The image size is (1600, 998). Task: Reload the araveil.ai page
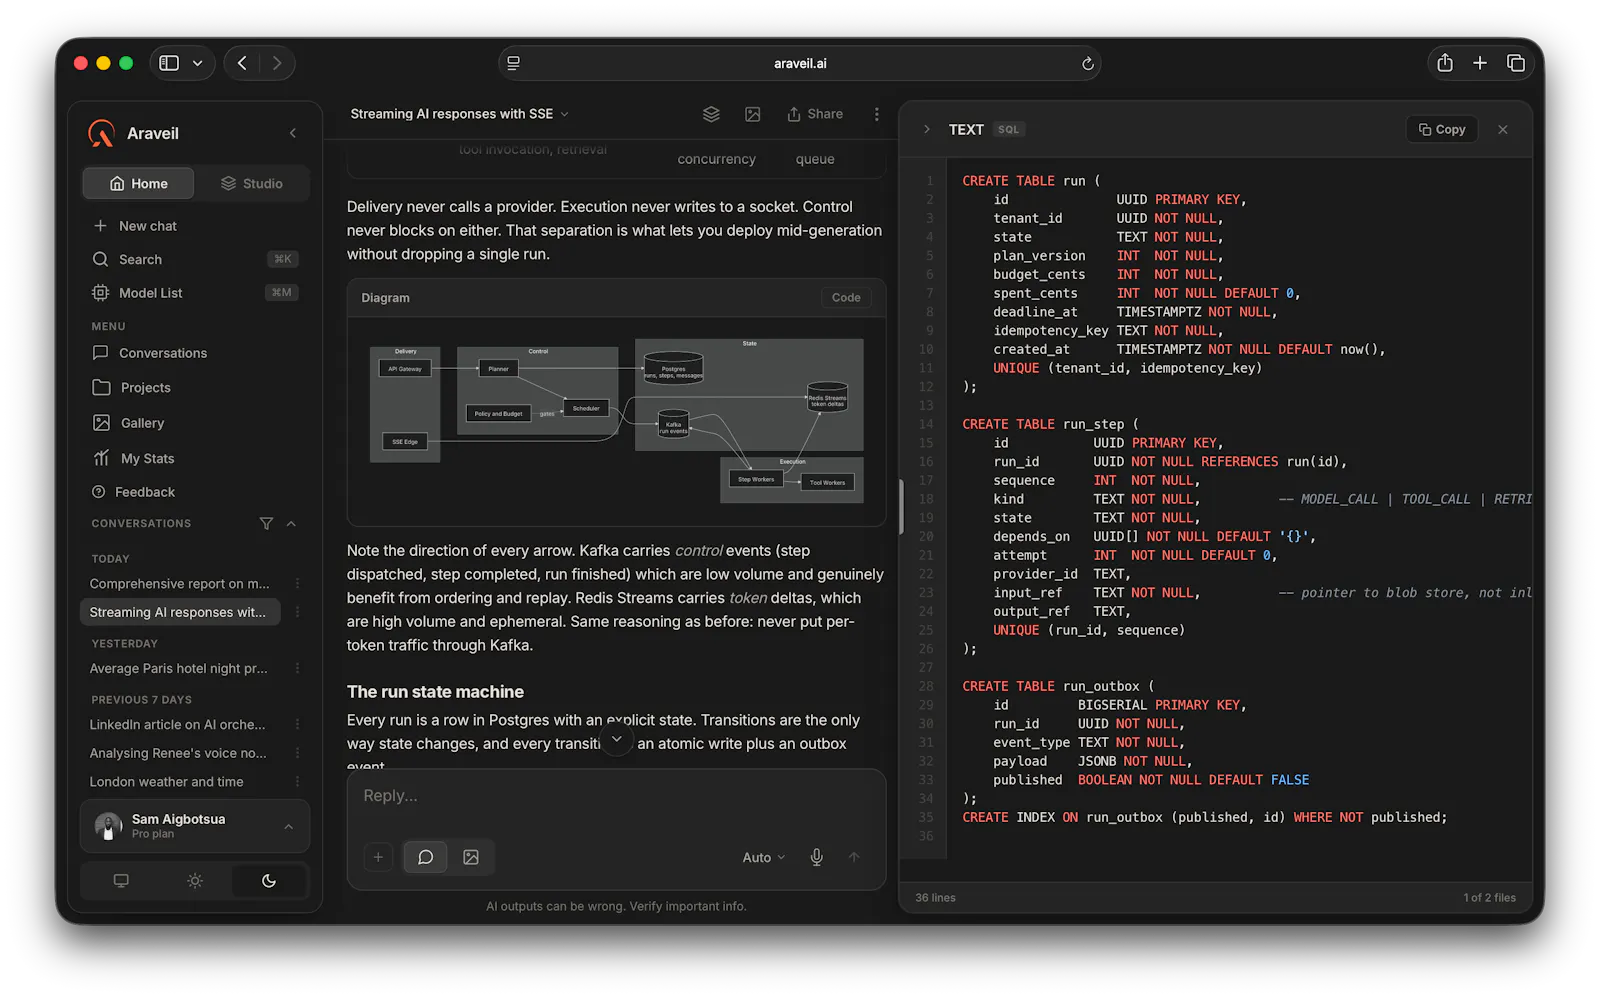tap(1088, 63)
